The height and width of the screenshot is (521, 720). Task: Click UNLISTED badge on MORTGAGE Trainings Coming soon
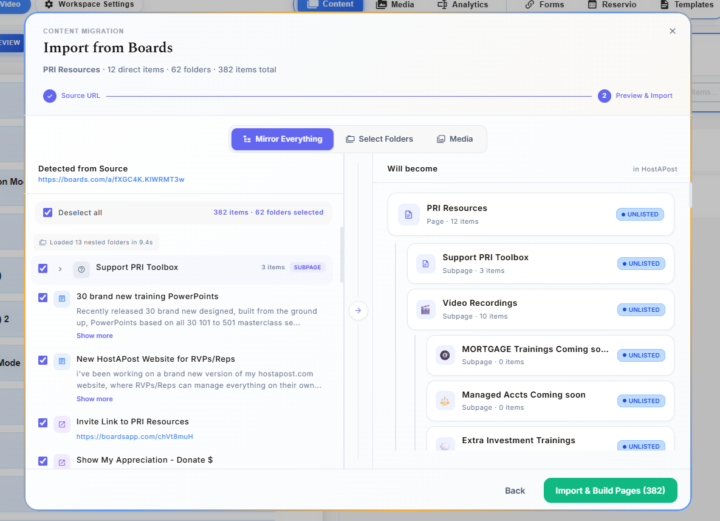tap(641, 355)
